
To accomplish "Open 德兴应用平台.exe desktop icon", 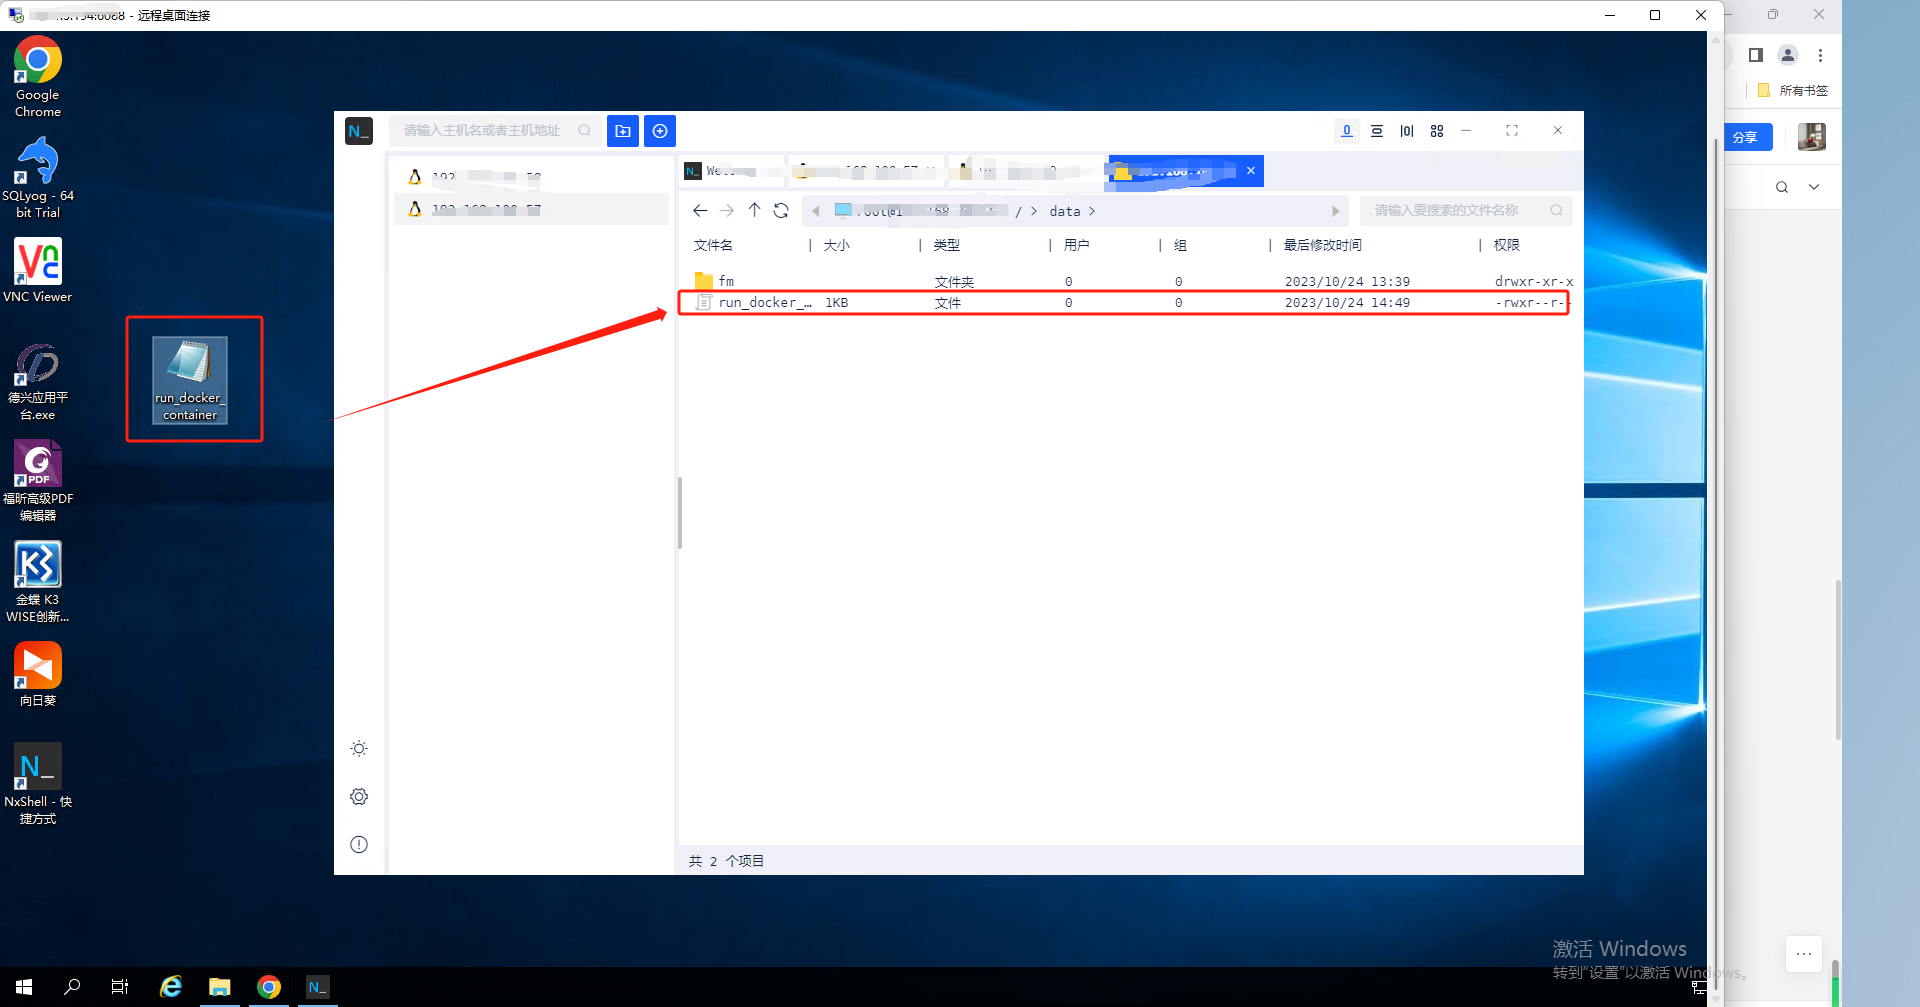I will pyautogui.click(x=38, y=382).
